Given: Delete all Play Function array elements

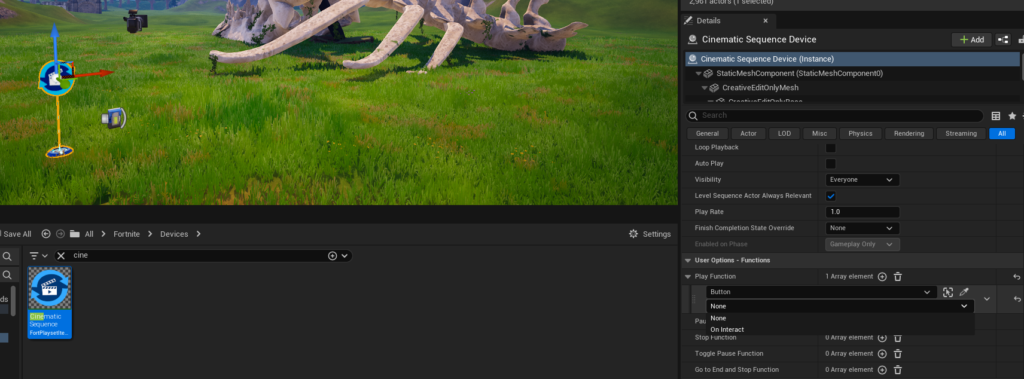Looking at the screenshot, I should point(898,276).
